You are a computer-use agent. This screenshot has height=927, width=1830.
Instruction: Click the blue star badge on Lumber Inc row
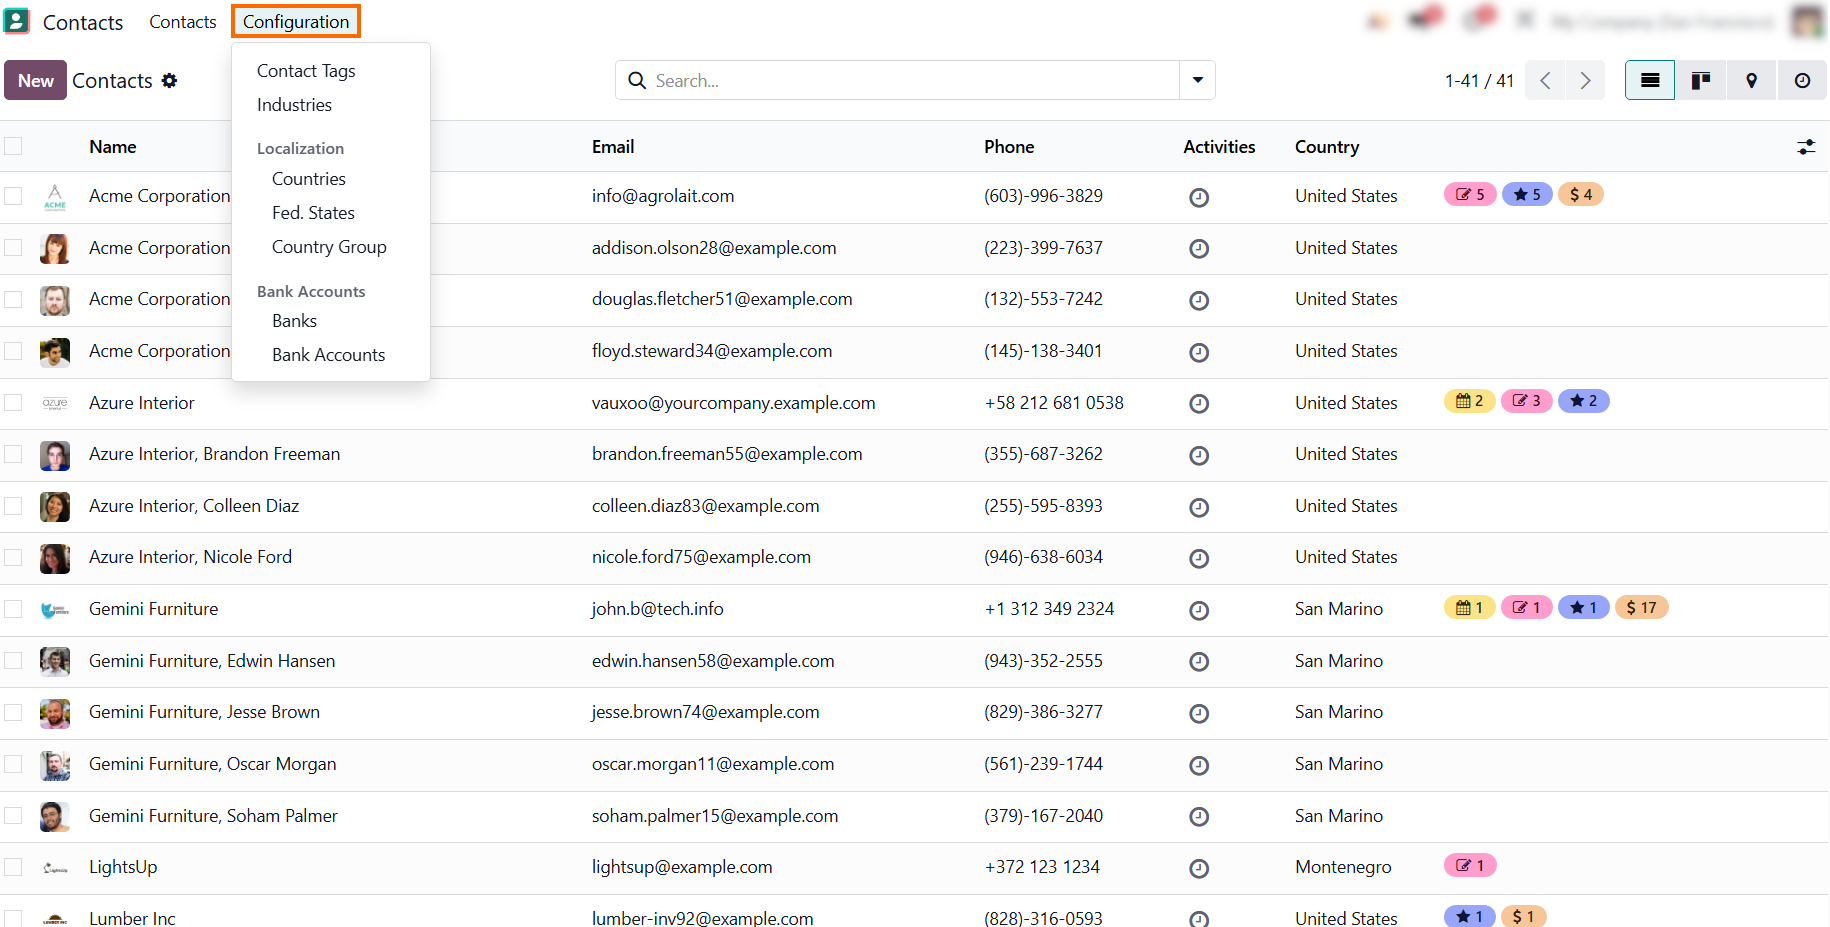pos(1470,916)
